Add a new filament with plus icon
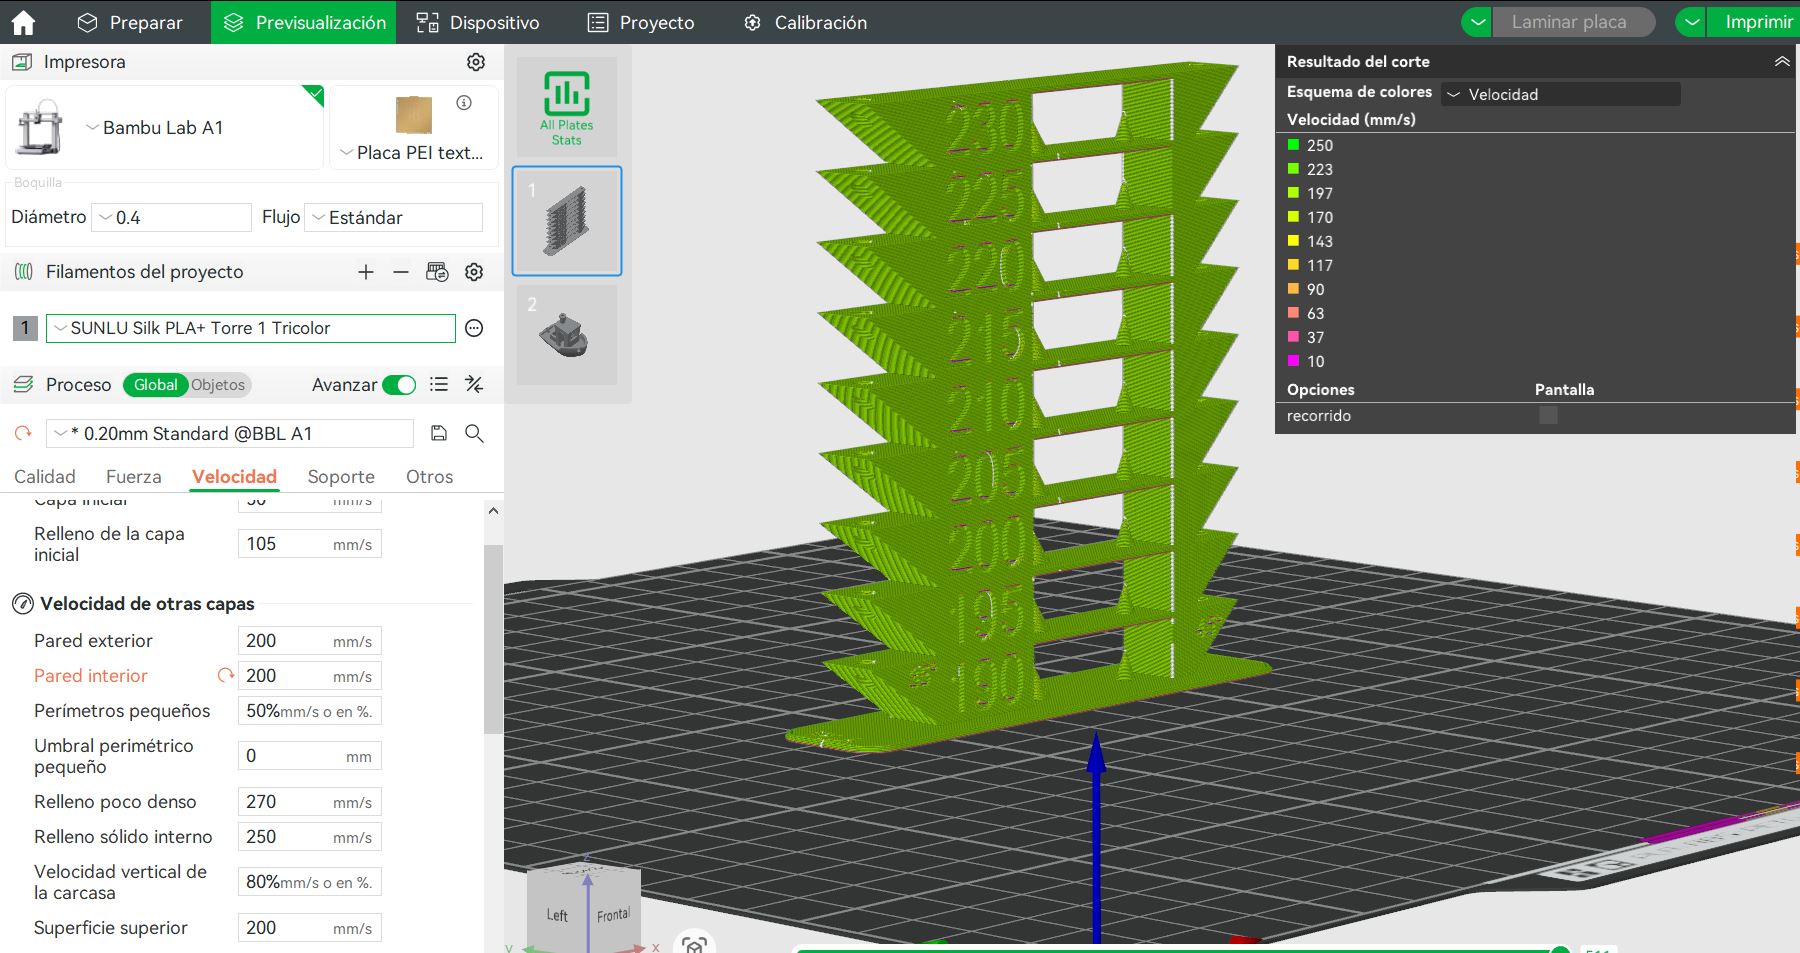The width and height of the screenshot is (1800, 953). click(x=366, y=272)
